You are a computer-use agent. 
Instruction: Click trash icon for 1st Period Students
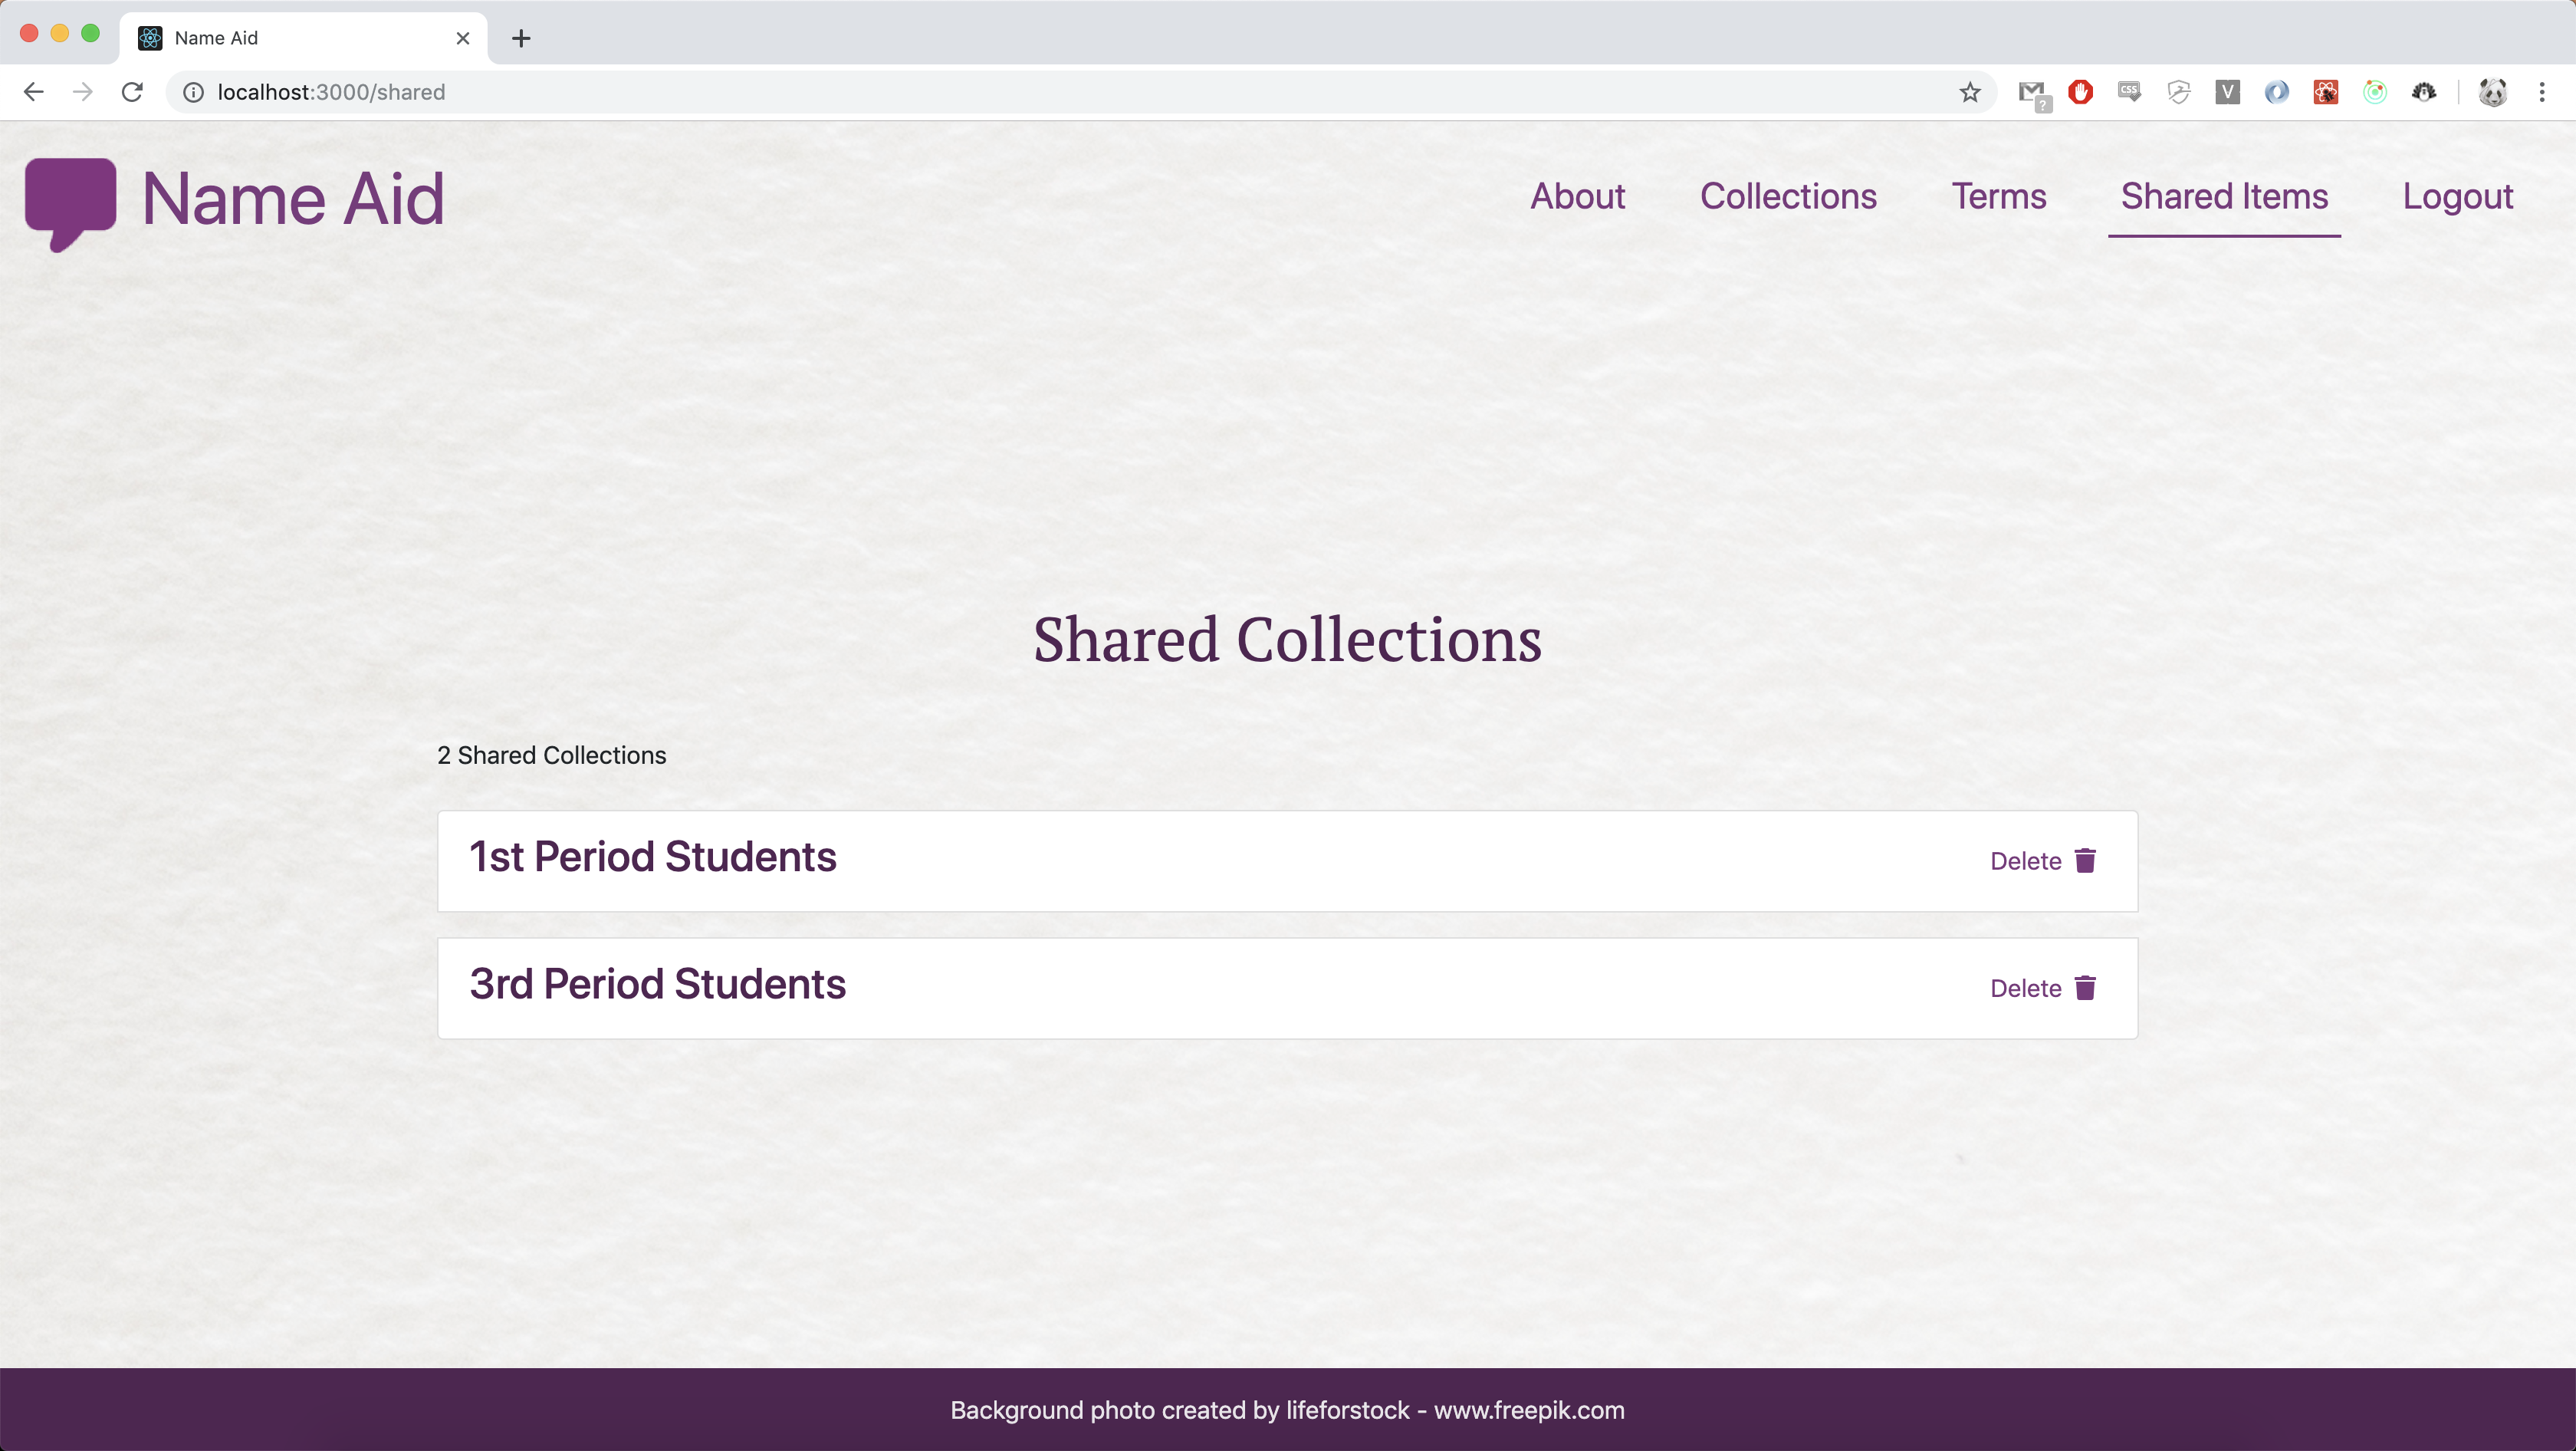tap(2085, 861)
